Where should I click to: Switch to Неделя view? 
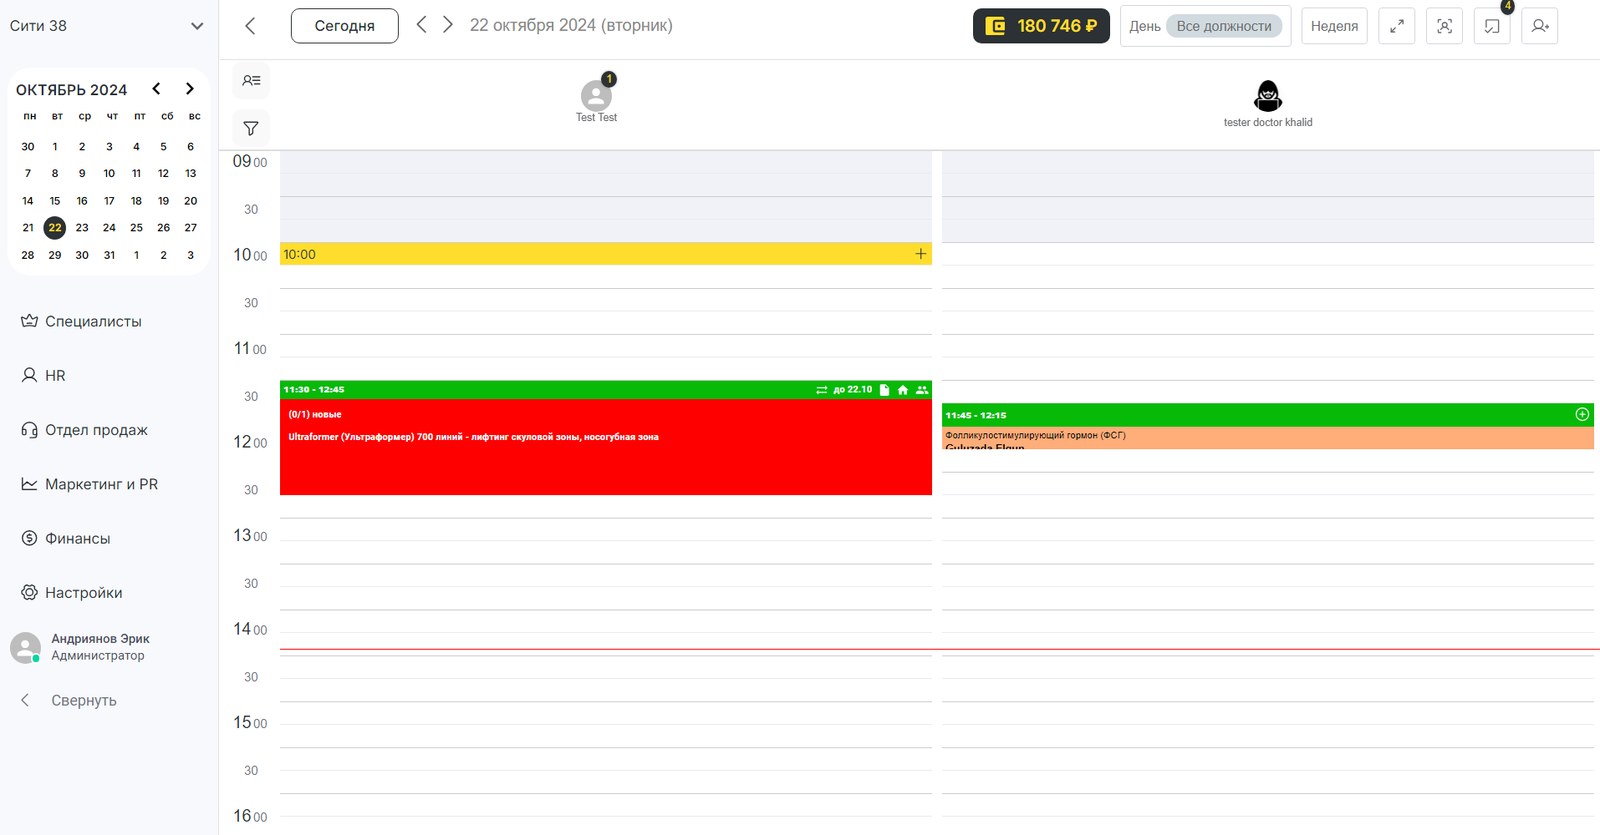click(x=1334, y=26)
